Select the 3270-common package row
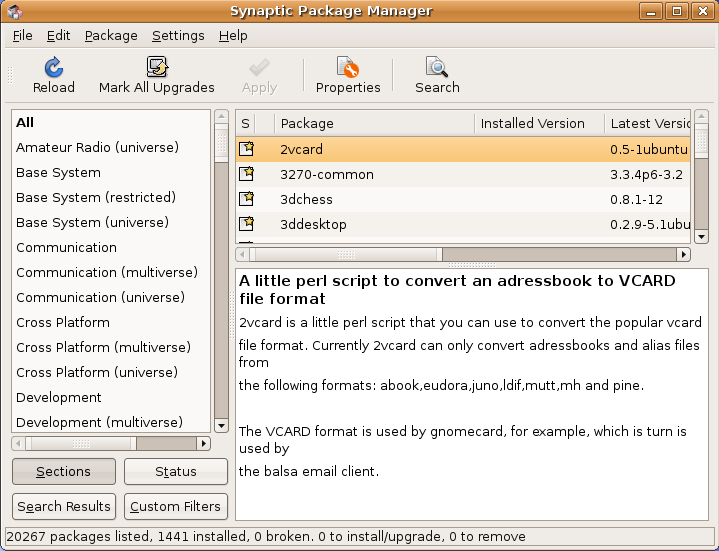Screen dimensions: 719x551 pos(463,174)
